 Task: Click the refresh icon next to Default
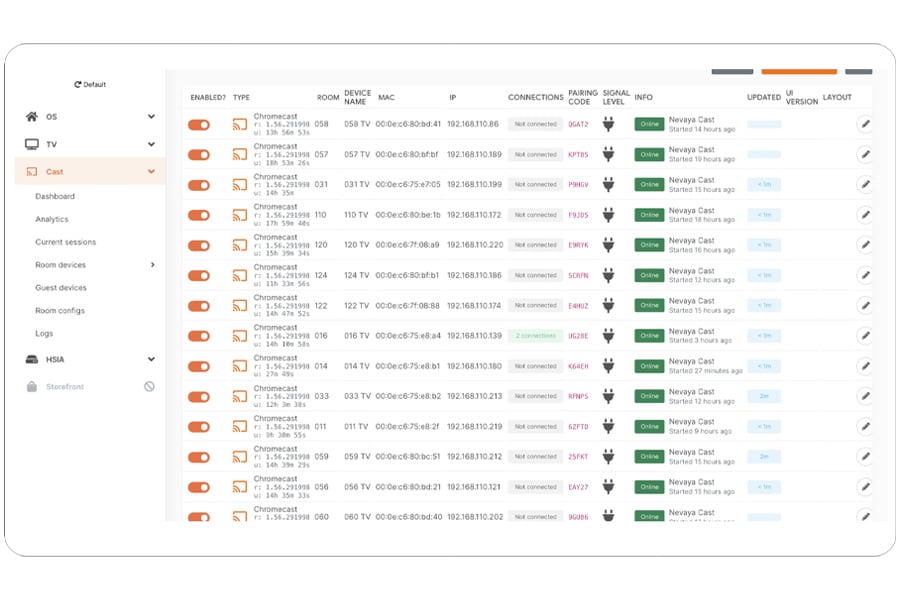(x=77, y=84)
